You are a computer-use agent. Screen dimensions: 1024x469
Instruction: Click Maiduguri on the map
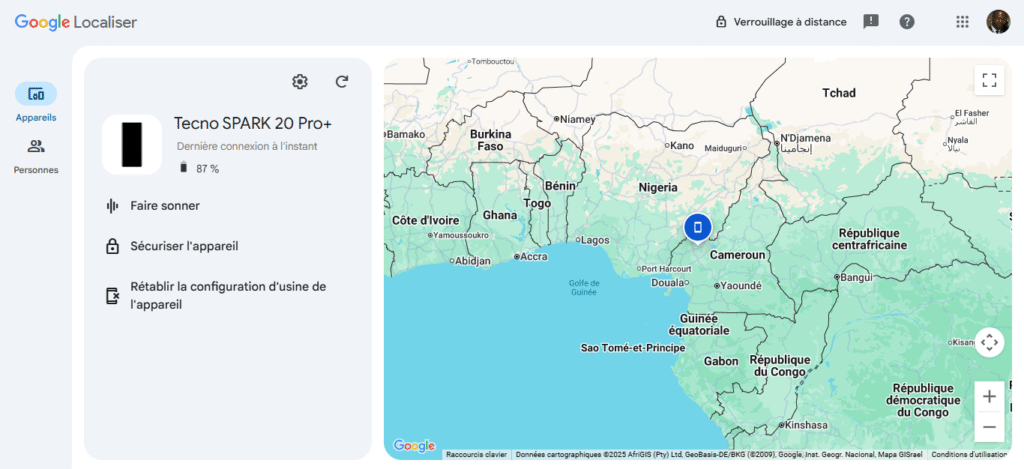724,148
